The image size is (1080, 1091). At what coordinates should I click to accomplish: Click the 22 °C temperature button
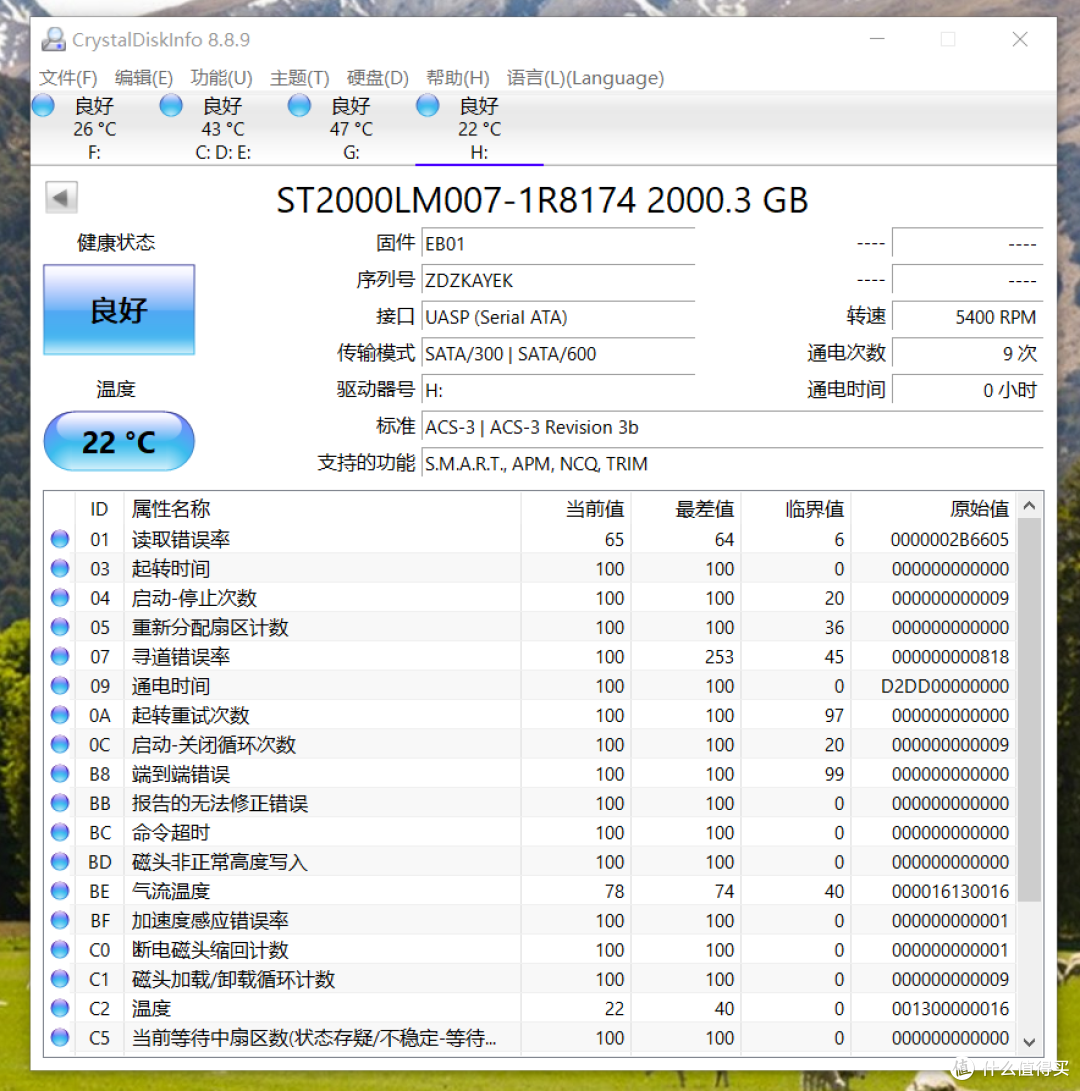pos(119,441)
